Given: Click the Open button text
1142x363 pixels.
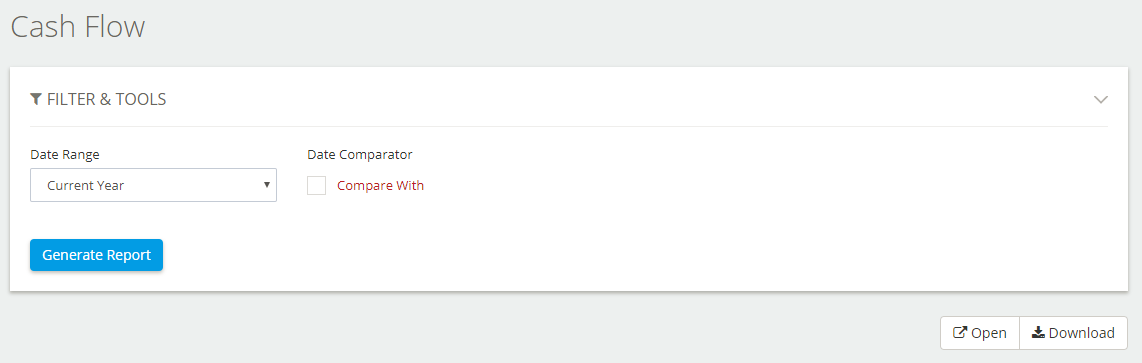Looking at the screenshot, I should (989, 333).
